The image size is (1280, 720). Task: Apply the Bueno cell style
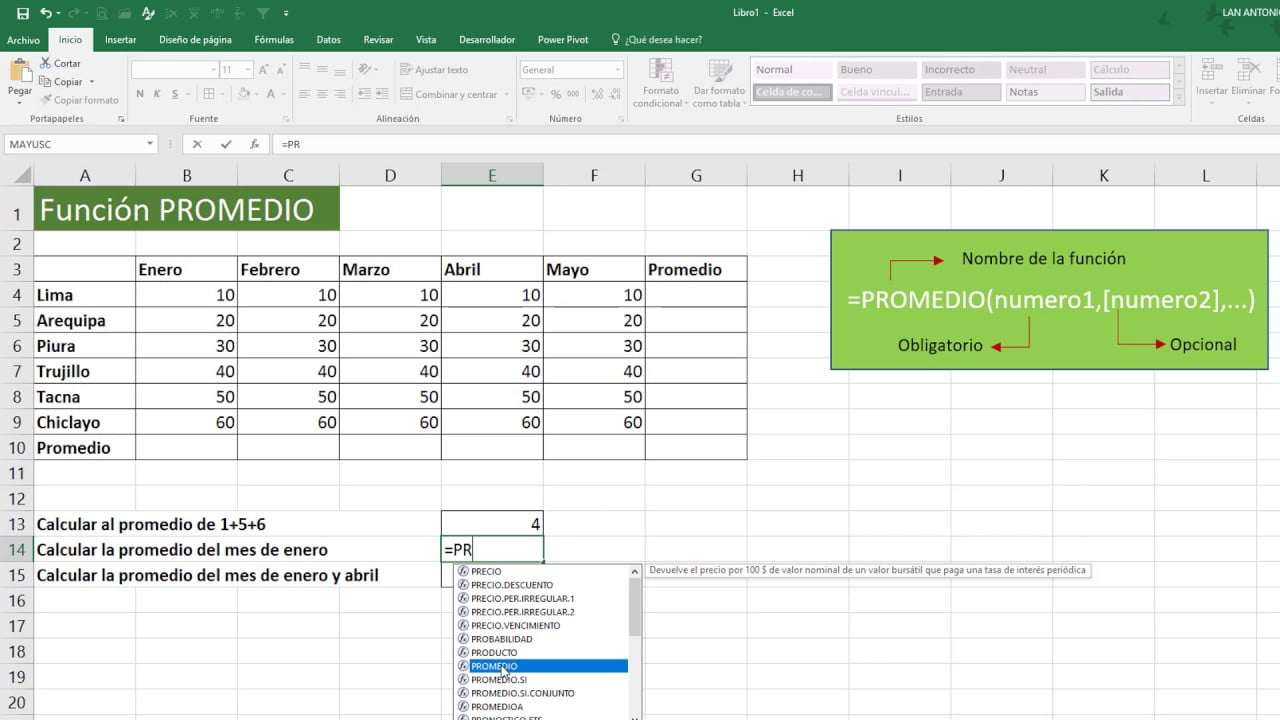click(x=876, y=70)
